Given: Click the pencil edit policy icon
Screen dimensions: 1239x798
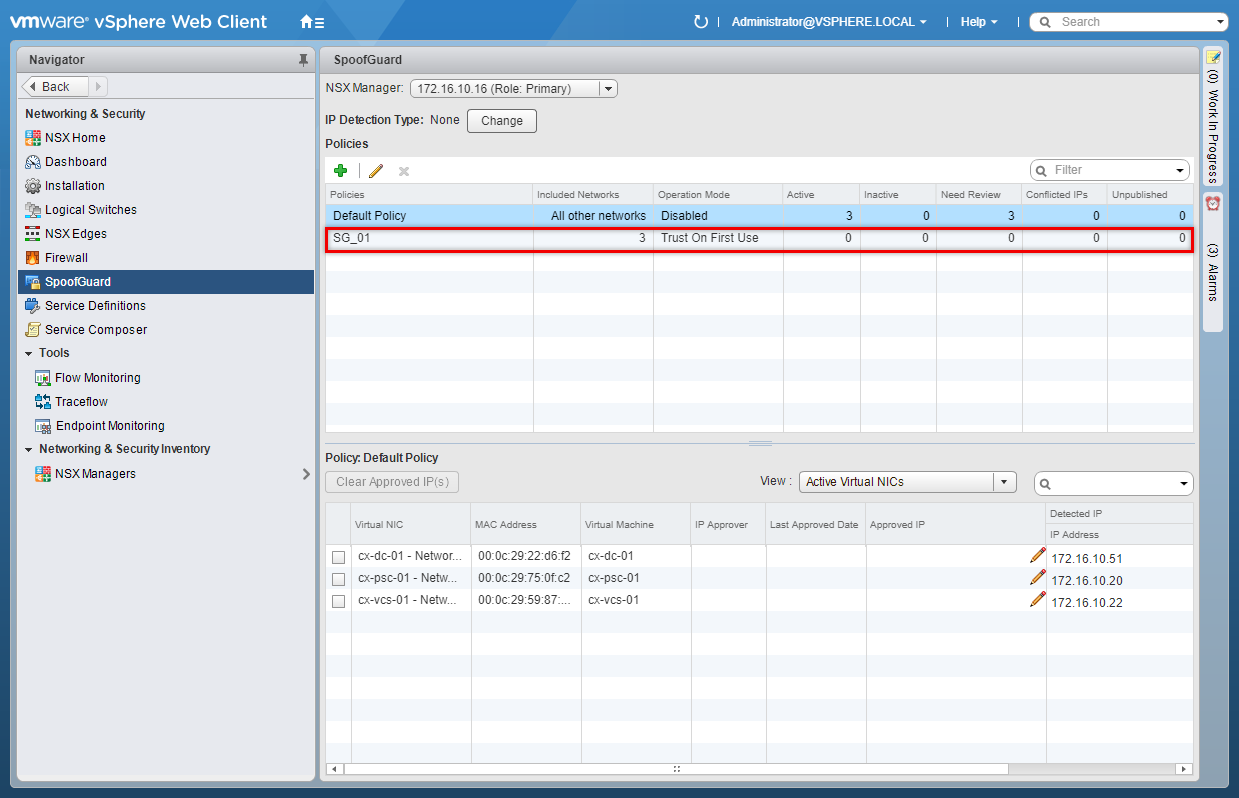Looking at the screenshot, I should (376, 171).
